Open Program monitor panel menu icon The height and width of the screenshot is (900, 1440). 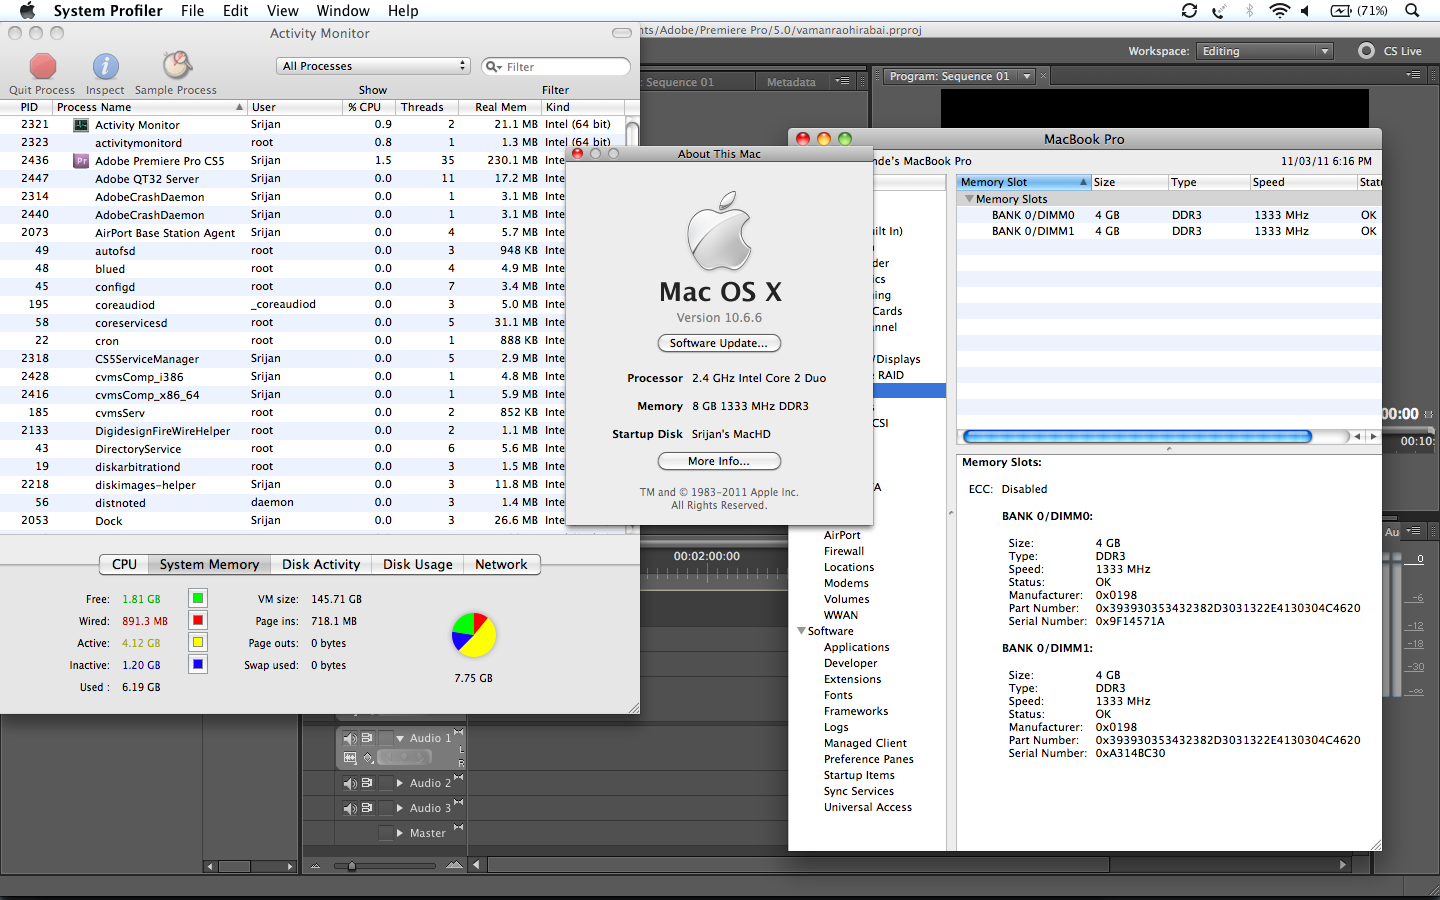pyautogui.click(x=1412, y=75)
